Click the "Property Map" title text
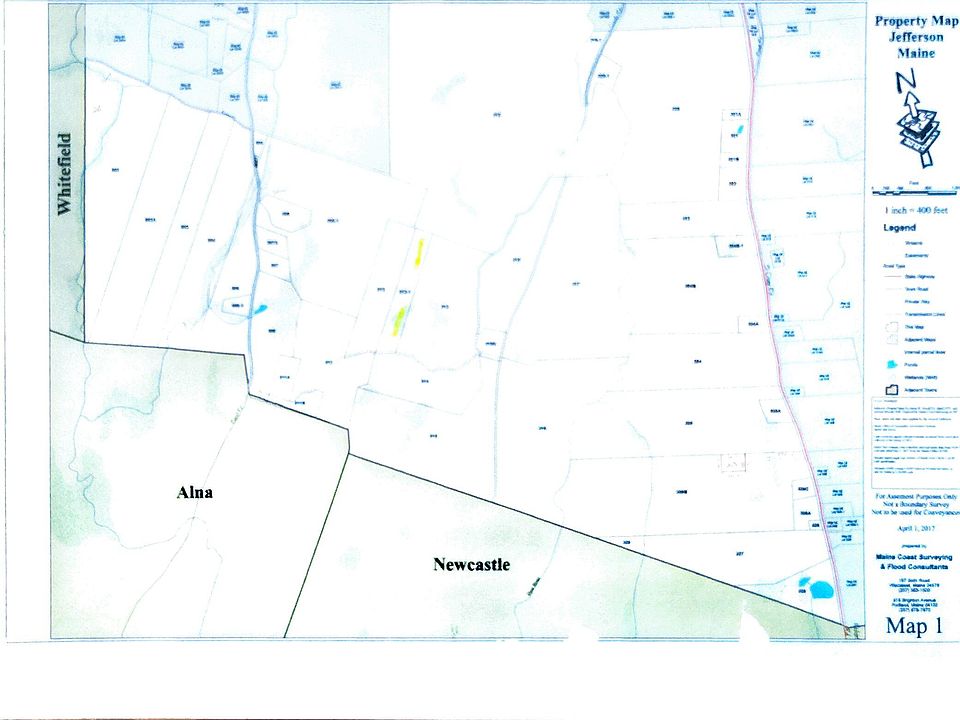Image resolution: width=960 pixels, height=720 pixels. coord(917,21)
